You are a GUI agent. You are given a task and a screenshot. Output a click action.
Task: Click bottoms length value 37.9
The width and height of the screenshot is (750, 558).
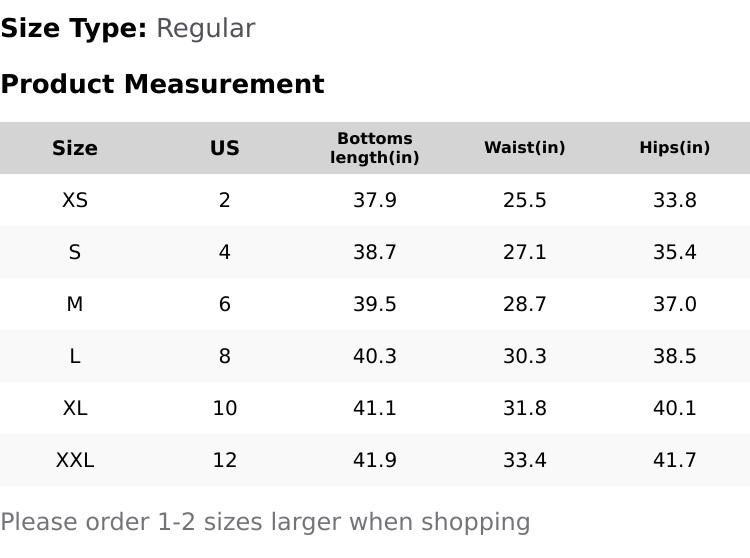[375, 200]
